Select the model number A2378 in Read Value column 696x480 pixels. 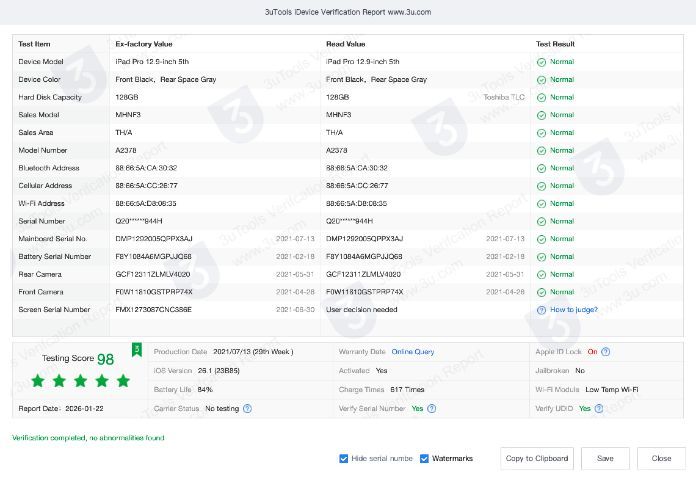[x=336, y=150]
